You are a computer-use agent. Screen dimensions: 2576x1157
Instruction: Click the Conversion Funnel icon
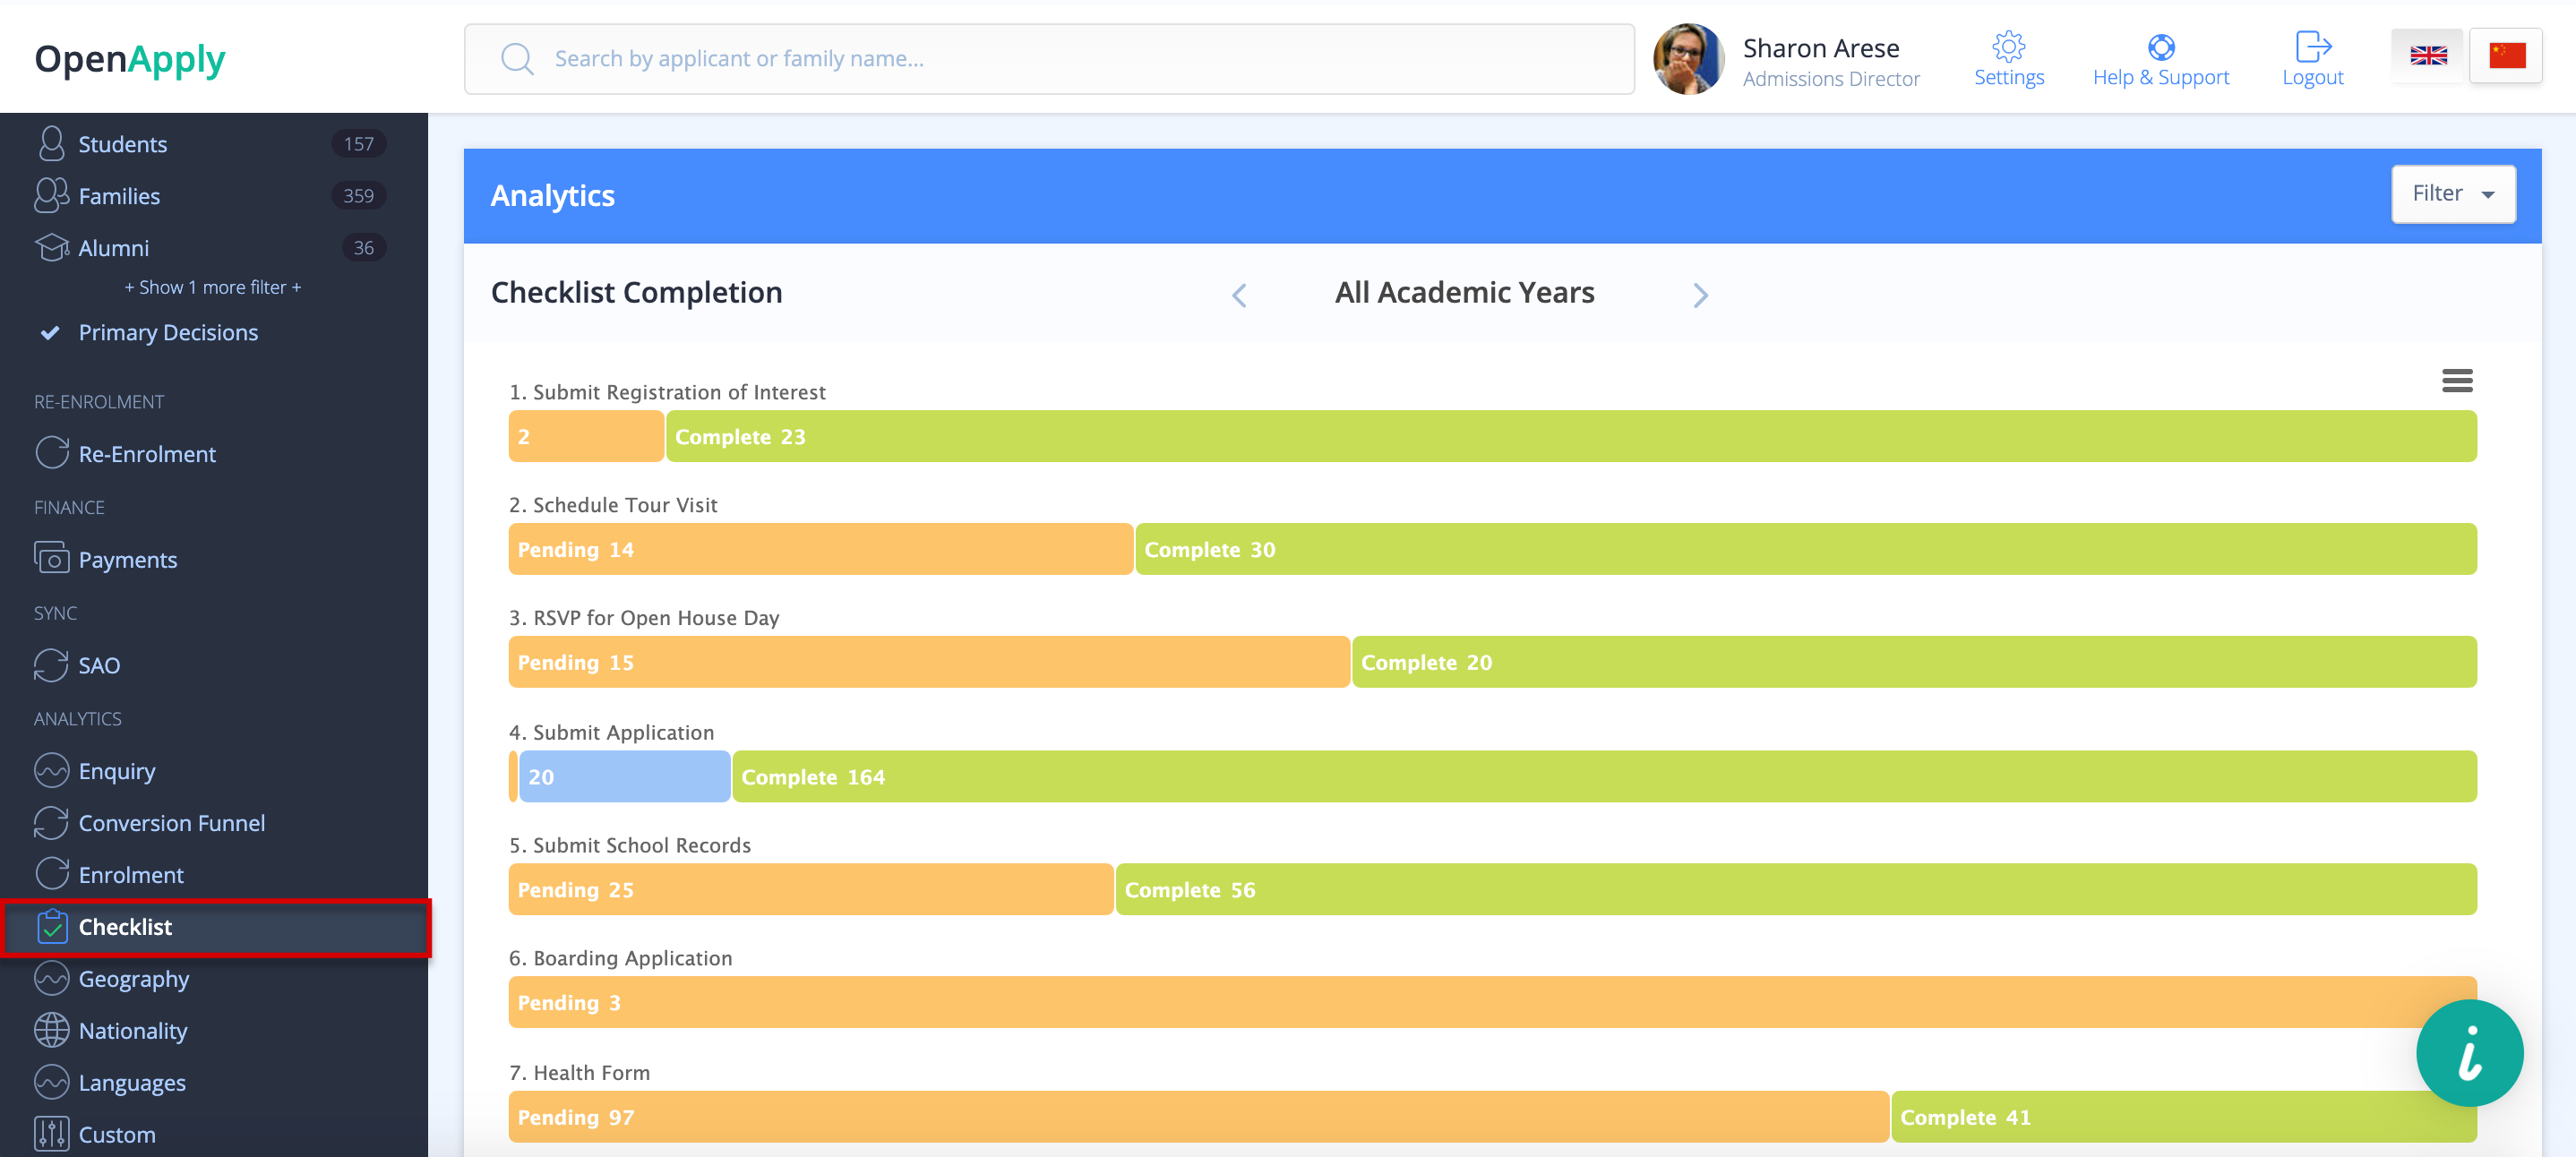tap(51, 823)
